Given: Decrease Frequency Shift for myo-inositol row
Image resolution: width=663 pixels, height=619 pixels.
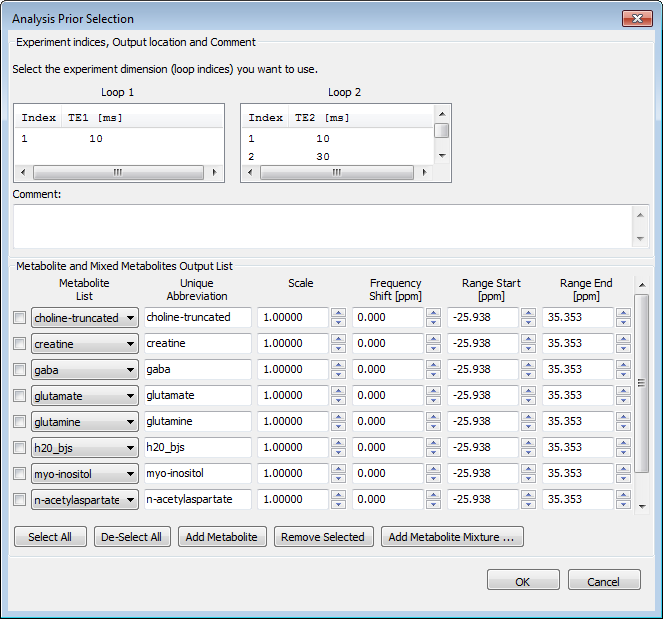Looking at the screenshot, I should tap(433, 479).
